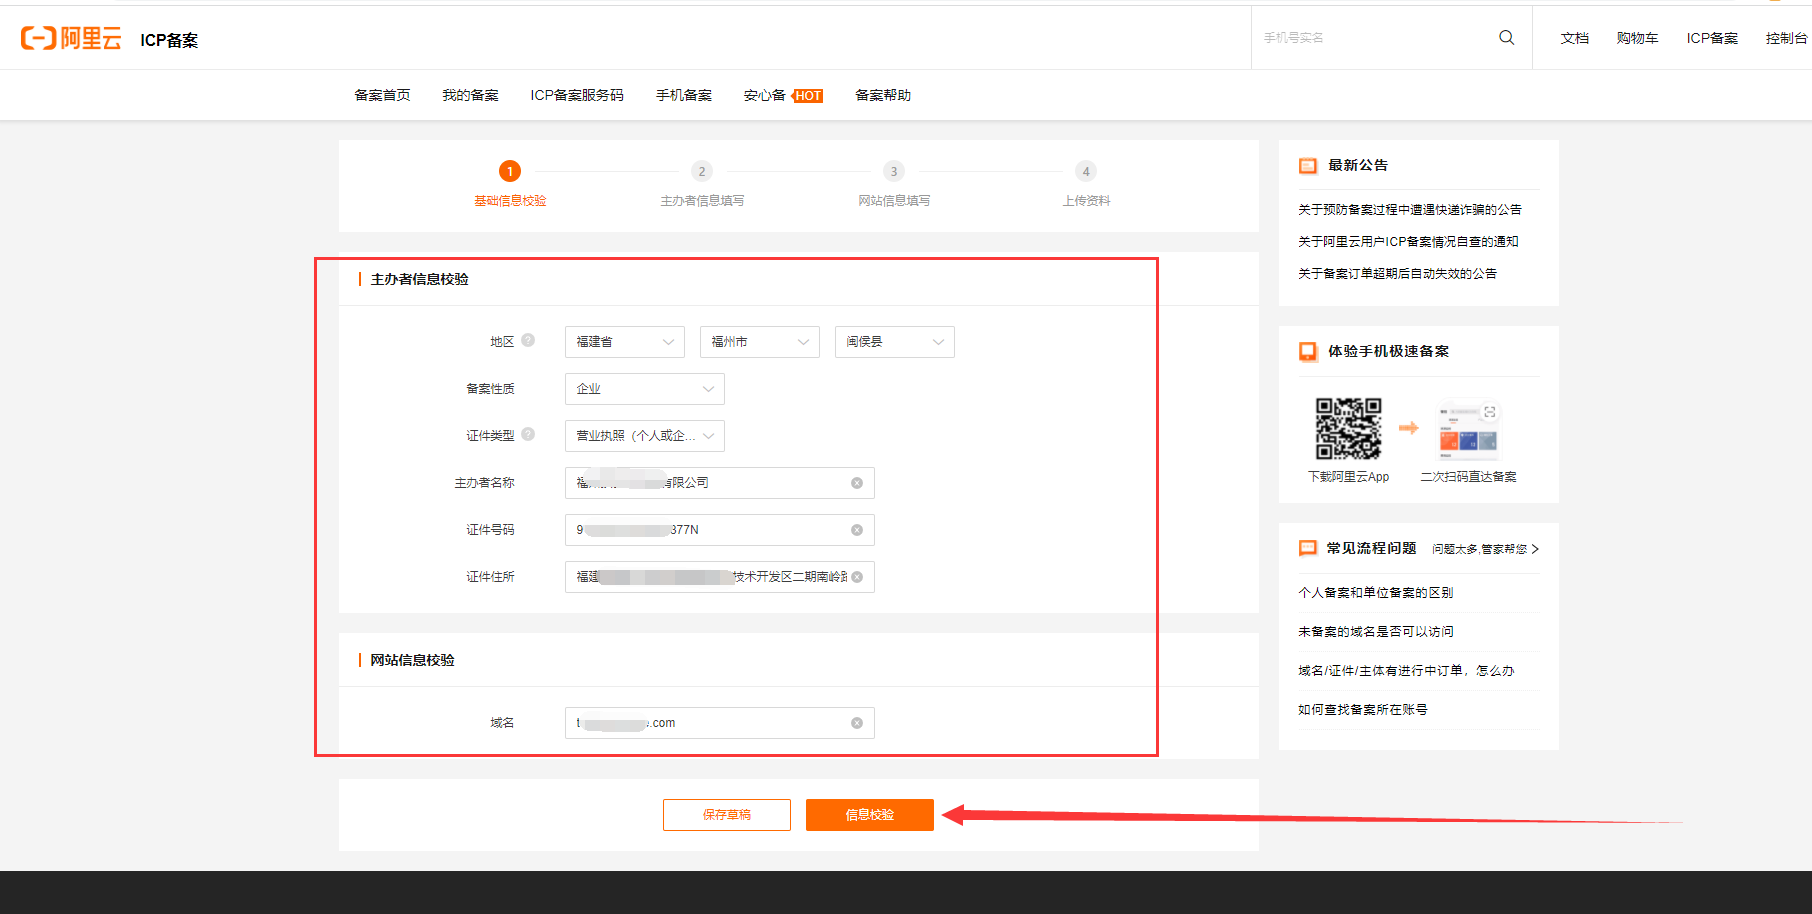1812x914 pixels.
Task: Click the 保存草稿 button
Action: pyautogui.click(x=726, y=815)
